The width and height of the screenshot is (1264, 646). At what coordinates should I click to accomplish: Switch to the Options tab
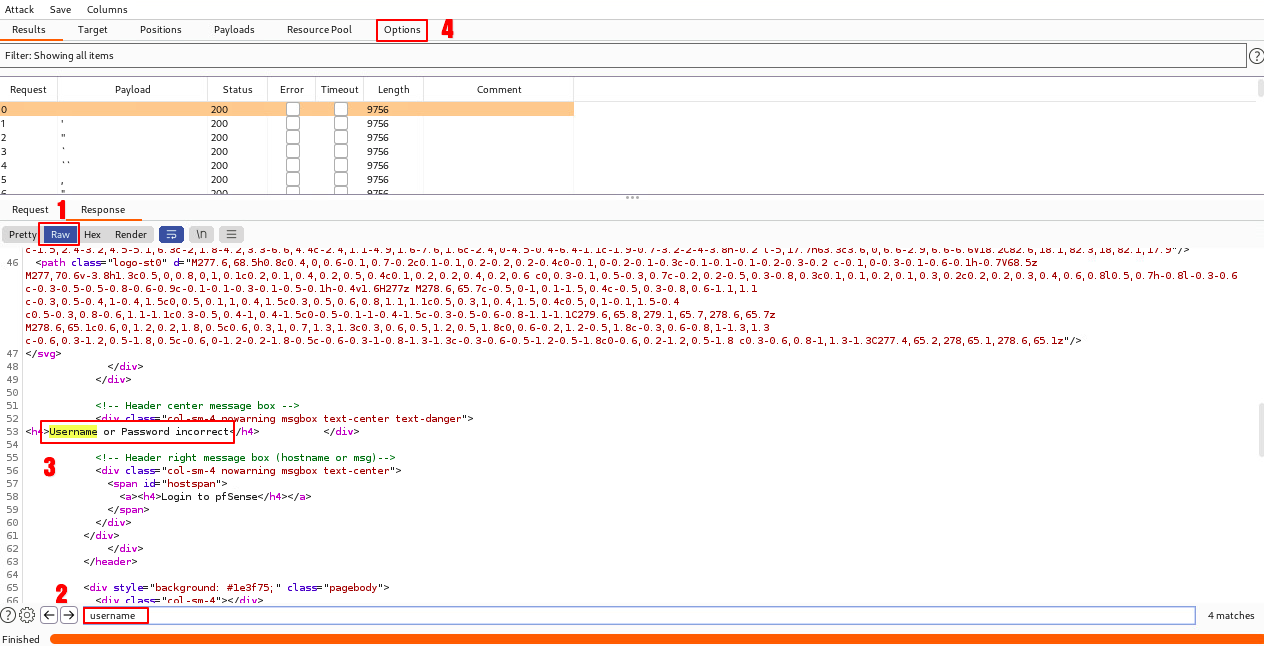[x=402, y=30]
